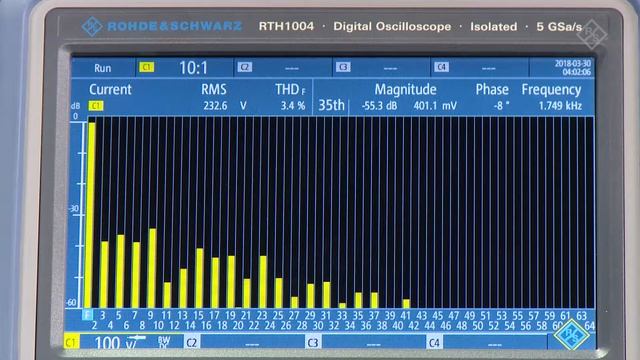Tap the magnitude reading -55.3 dB
Screen dimensions: 640x360
point(379,106)
